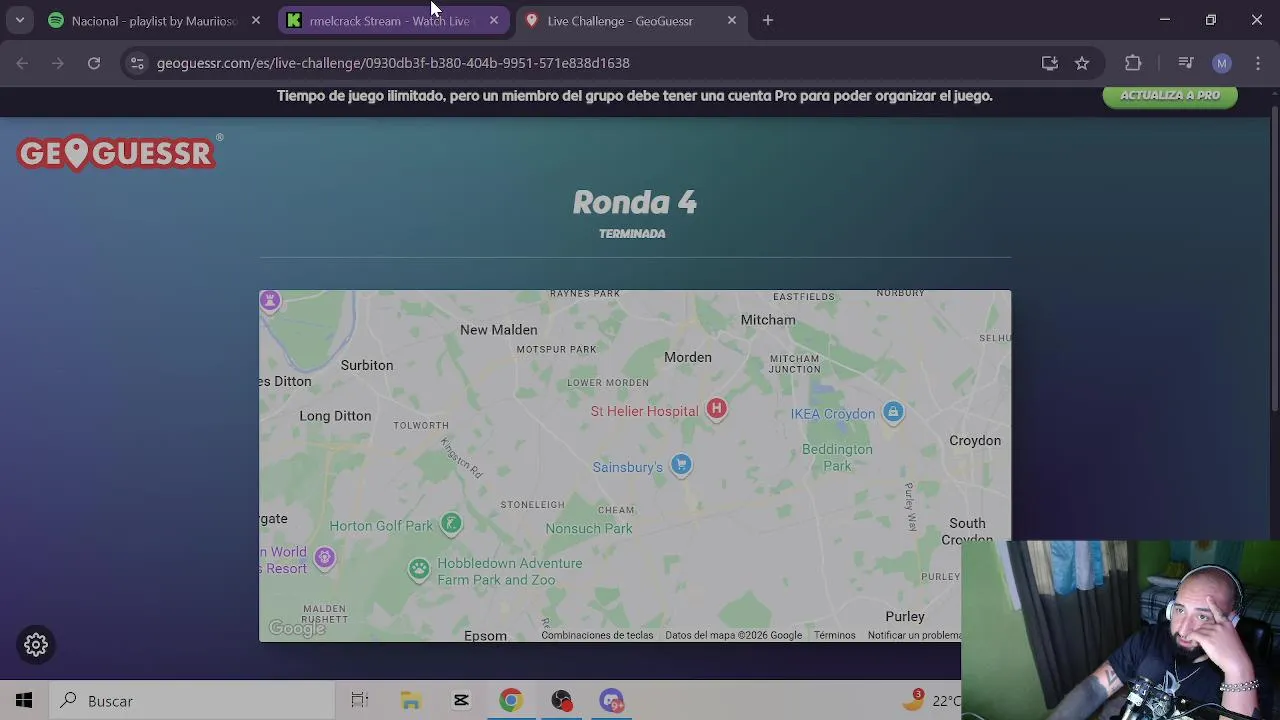Click the purple marker at map top-left corner
Viewport: 1280px width, 720px height.
point(269,301)
